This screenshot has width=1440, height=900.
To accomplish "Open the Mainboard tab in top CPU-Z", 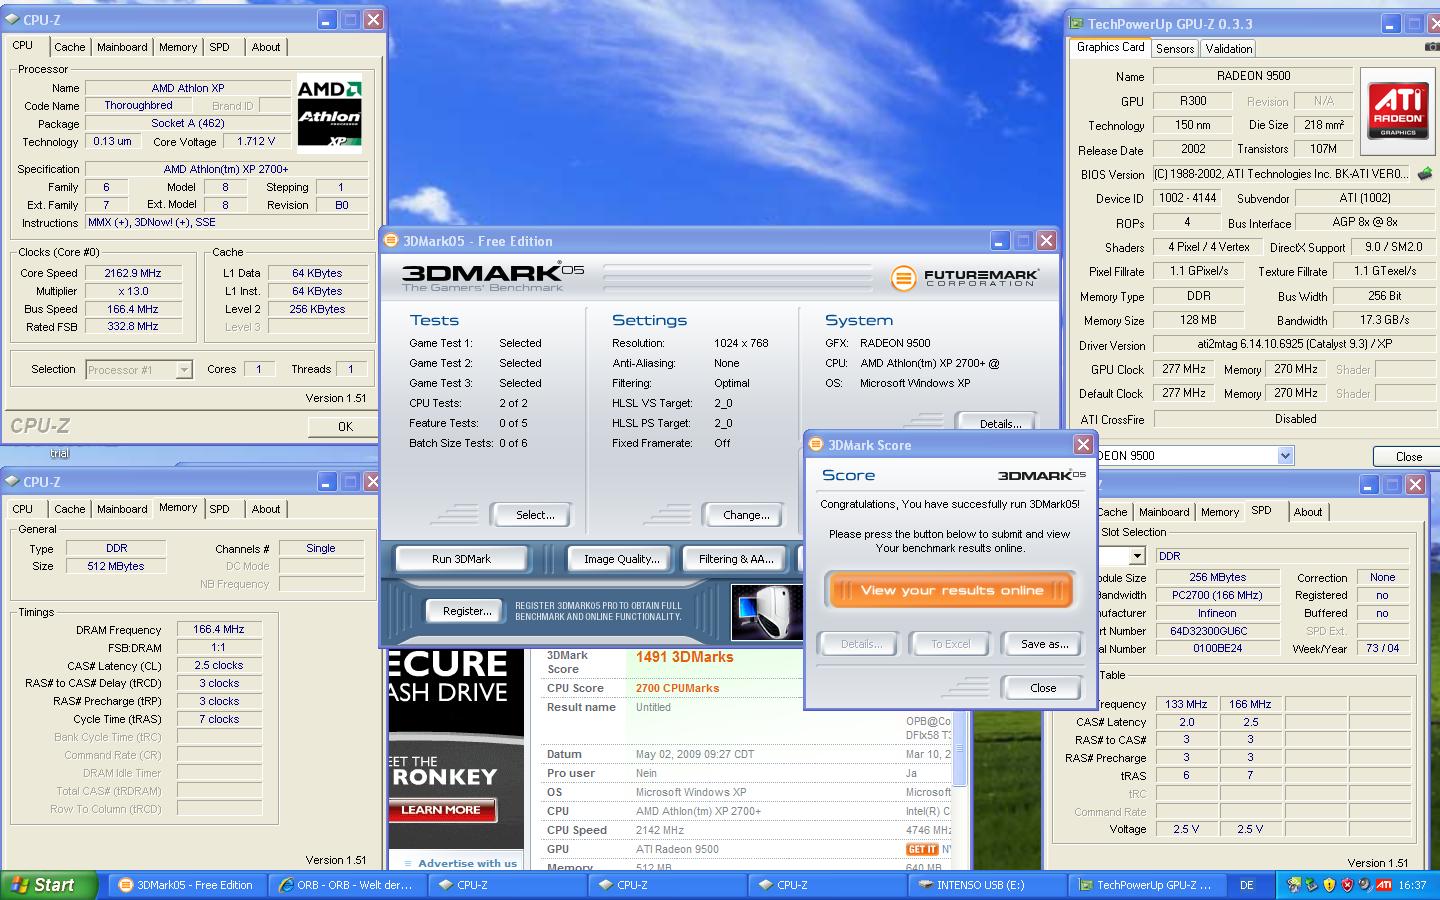I will coord(122,47).
